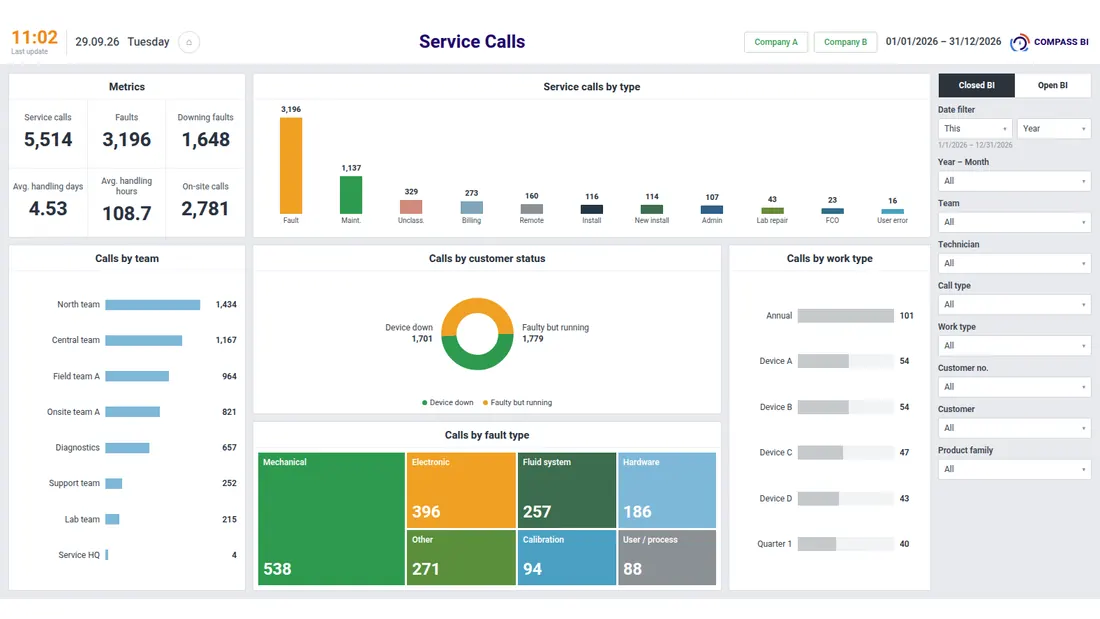The image size is (1100, 619).
Task: Select the Onsite team A bar
Action: pos(133,412)
